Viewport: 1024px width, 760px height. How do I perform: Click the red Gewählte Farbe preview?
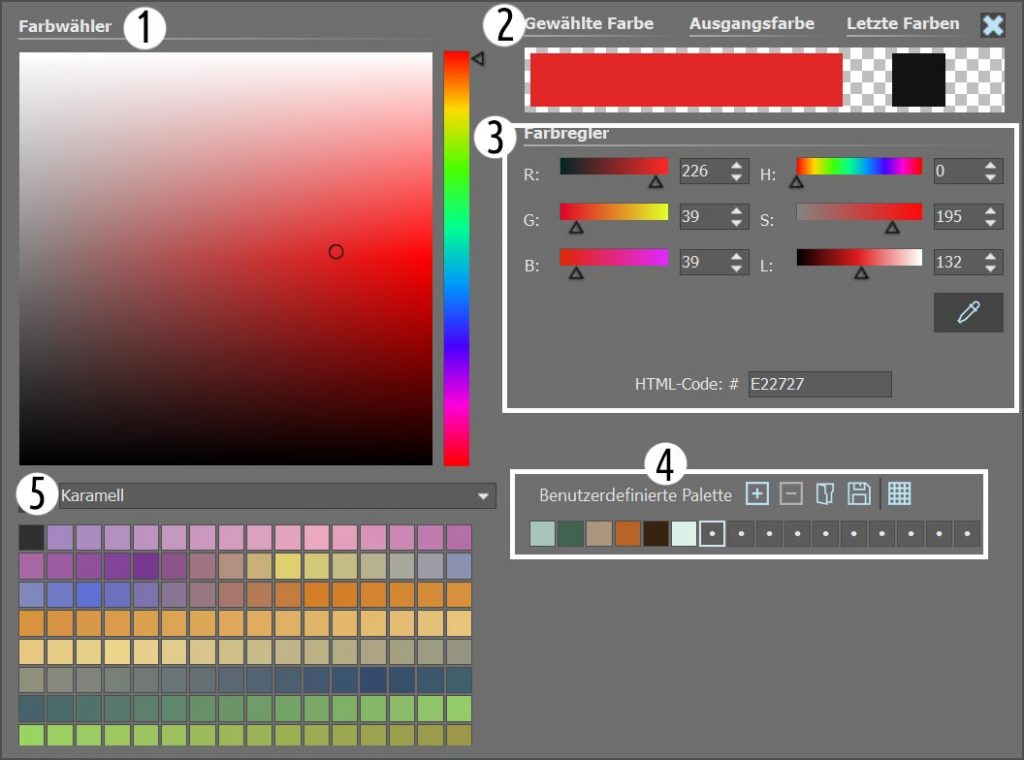(686, 80)
